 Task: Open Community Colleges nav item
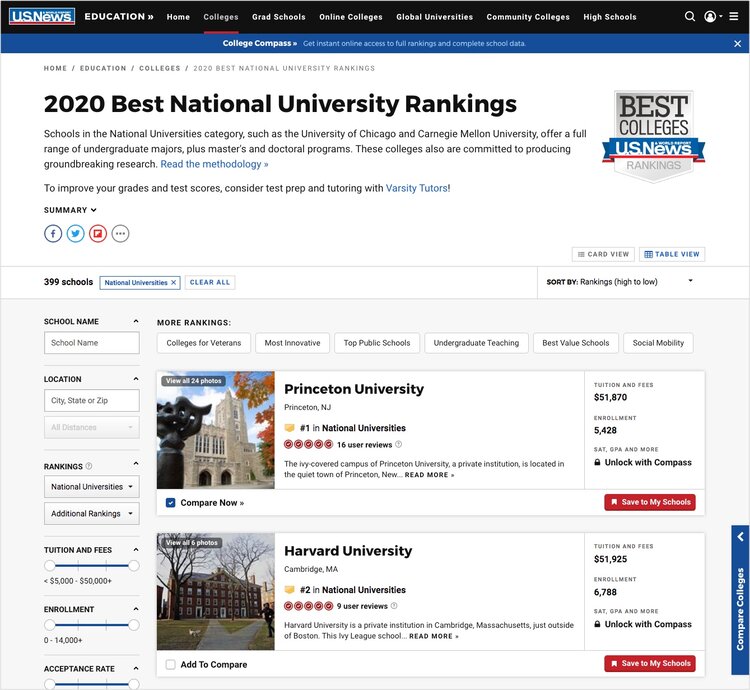(528, 17)
